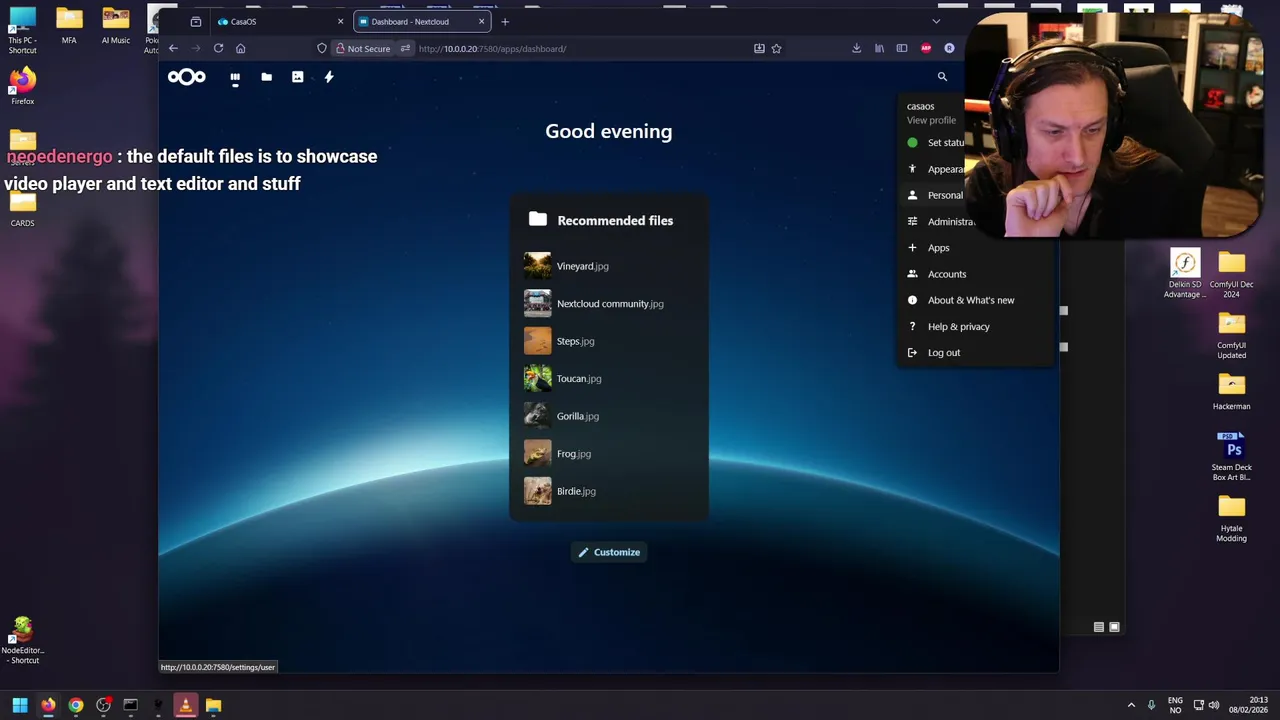Open the Nextcloud search magnifier
Viewport: 1280px width, 720px height.
coord(942,77)
